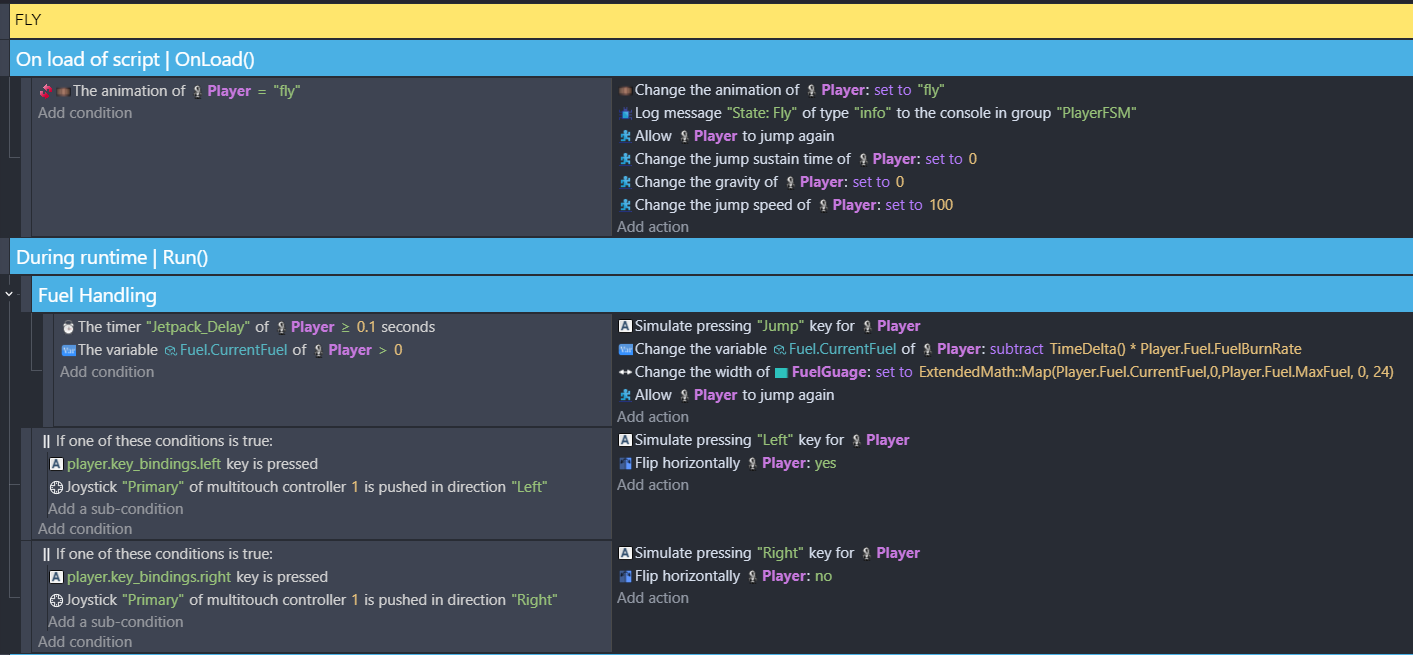Click the joystick icon in the "Left" direction condition

click(56, 487)
